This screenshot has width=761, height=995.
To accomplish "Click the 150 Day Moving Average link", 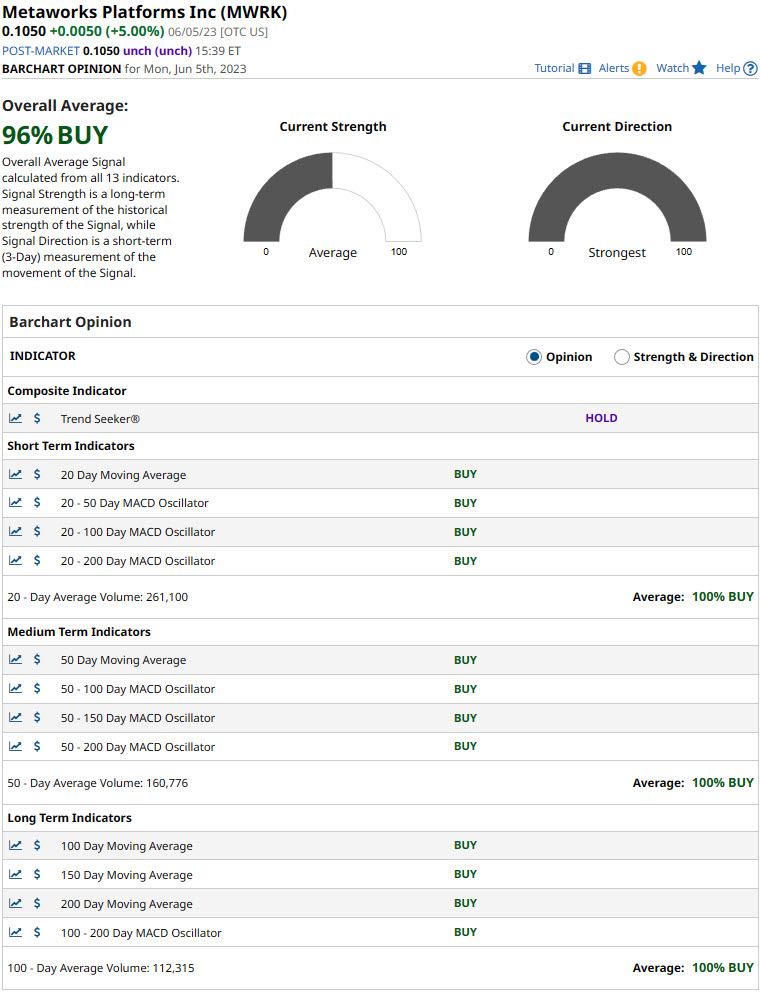I will click(126, 875).
